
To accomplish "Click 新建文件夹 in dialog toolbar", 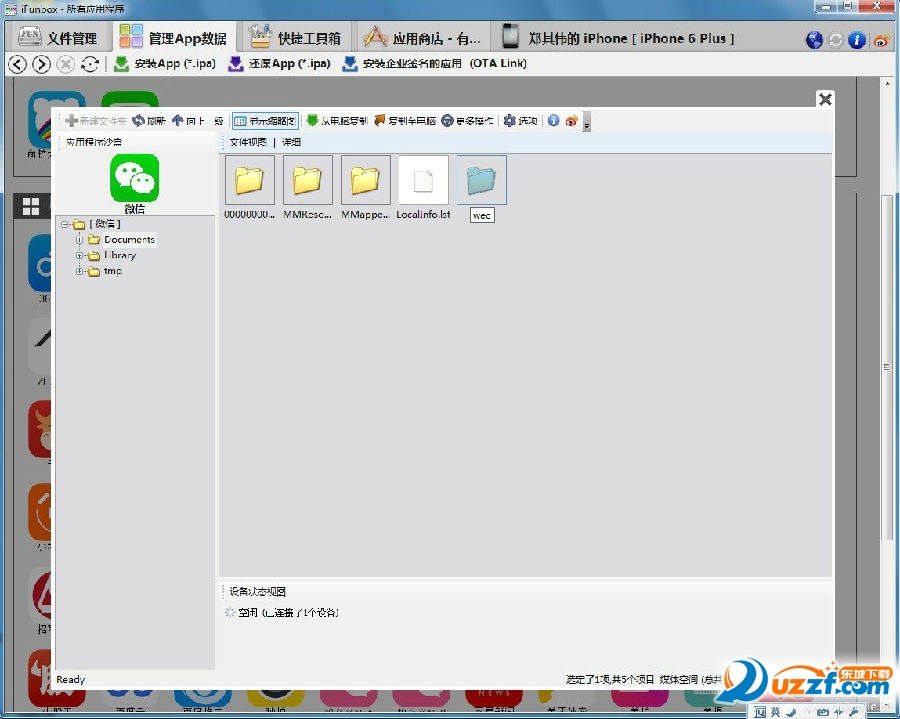I will pos(95,121).
